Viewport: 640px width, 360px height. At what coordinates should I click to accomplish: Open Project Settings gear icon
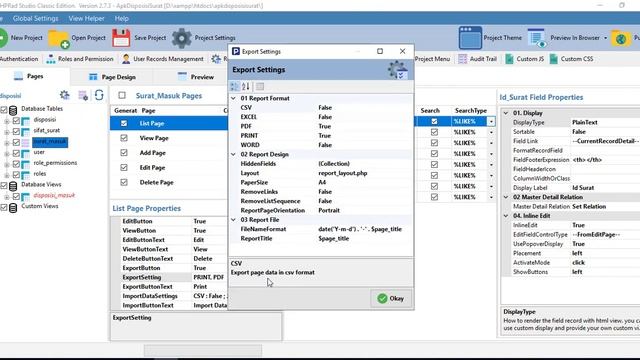pyautogui.click(x=182, y=38)
